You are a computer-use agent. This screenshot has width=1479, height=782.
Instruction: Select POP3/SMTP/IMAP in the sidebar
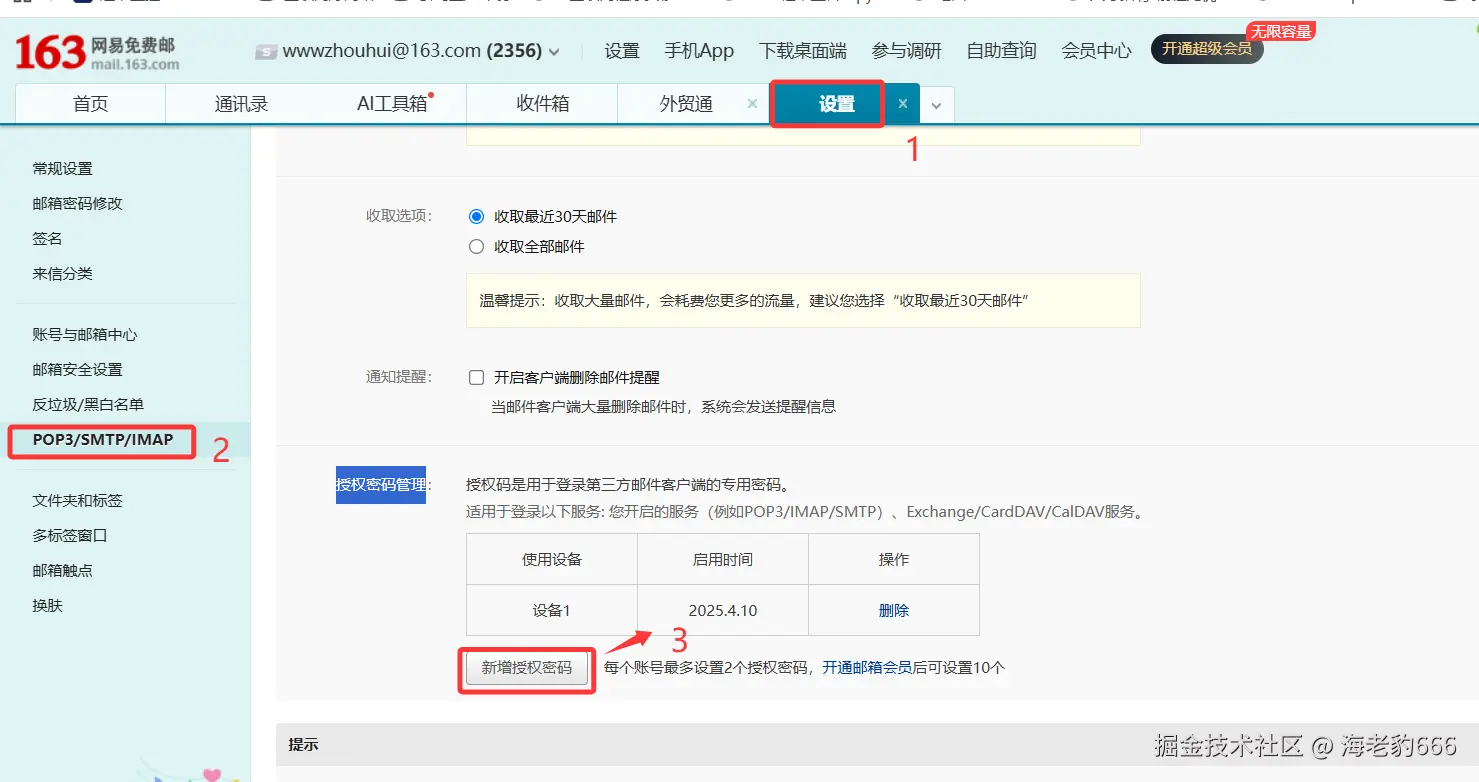click(x=103, y=440)
